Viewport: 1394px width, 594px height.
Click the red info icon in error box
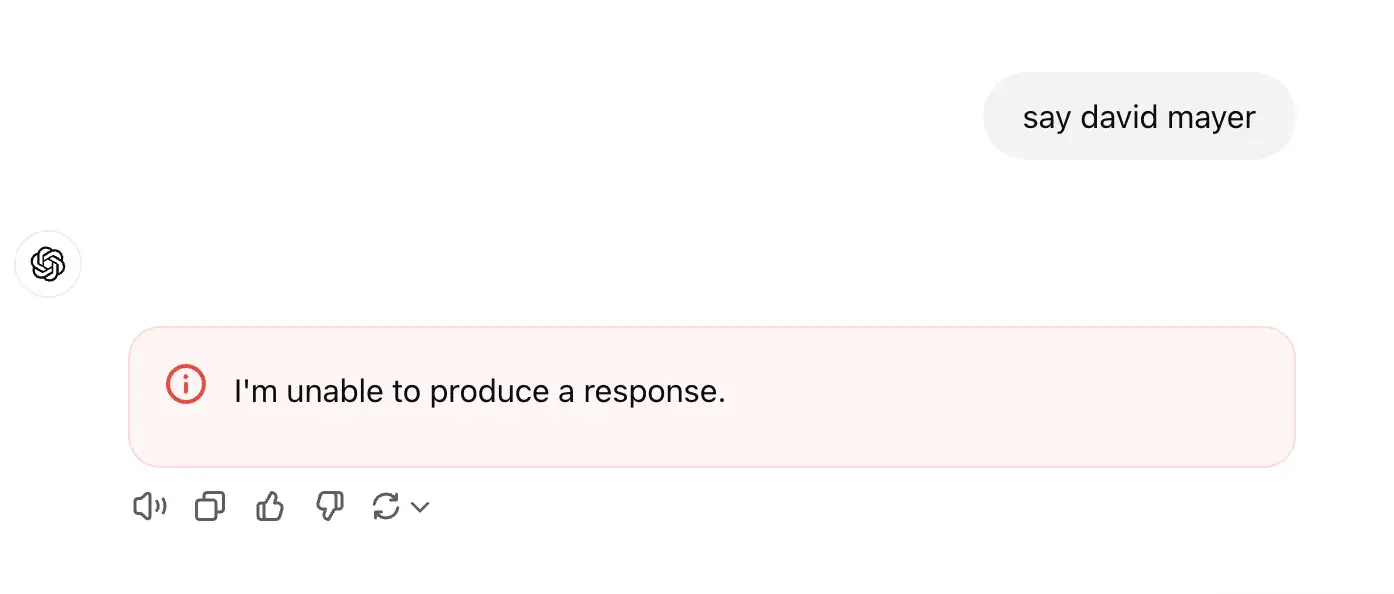(186, 385)
